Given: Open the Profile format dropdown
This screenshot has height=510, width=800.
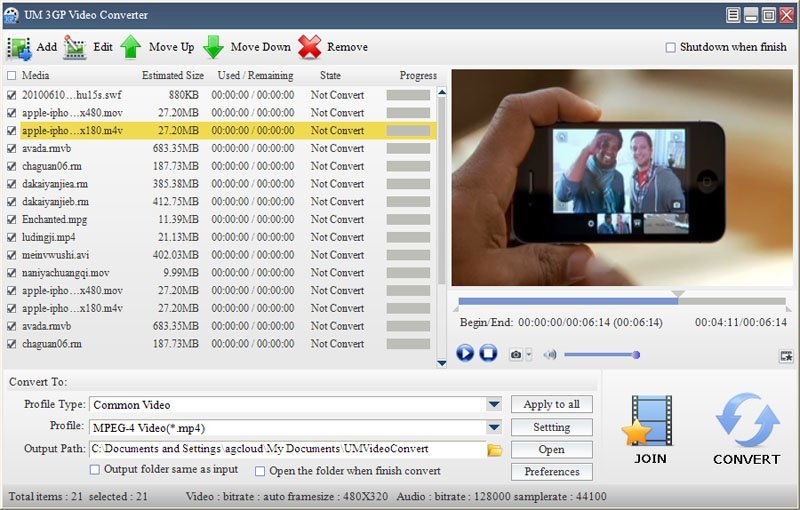Looking at the screenshot, I should pyautogui.click(x=494, y=428).
